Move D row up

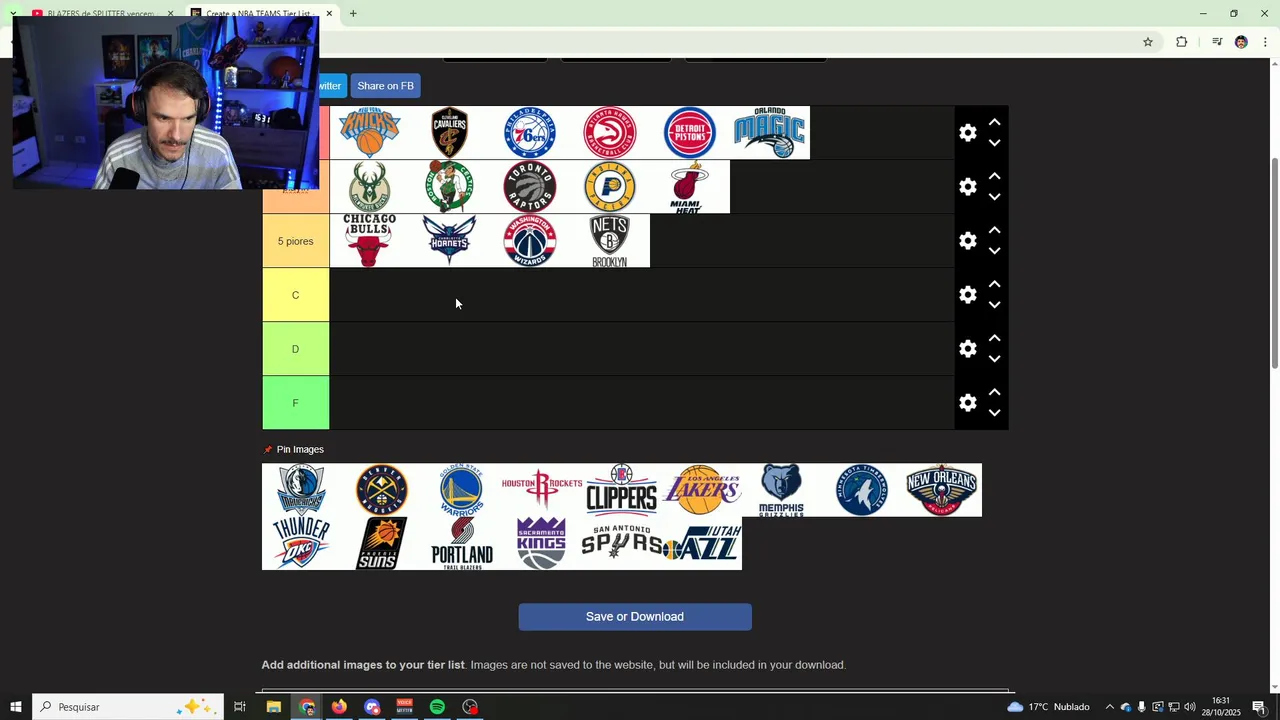[x=994, y=338]
